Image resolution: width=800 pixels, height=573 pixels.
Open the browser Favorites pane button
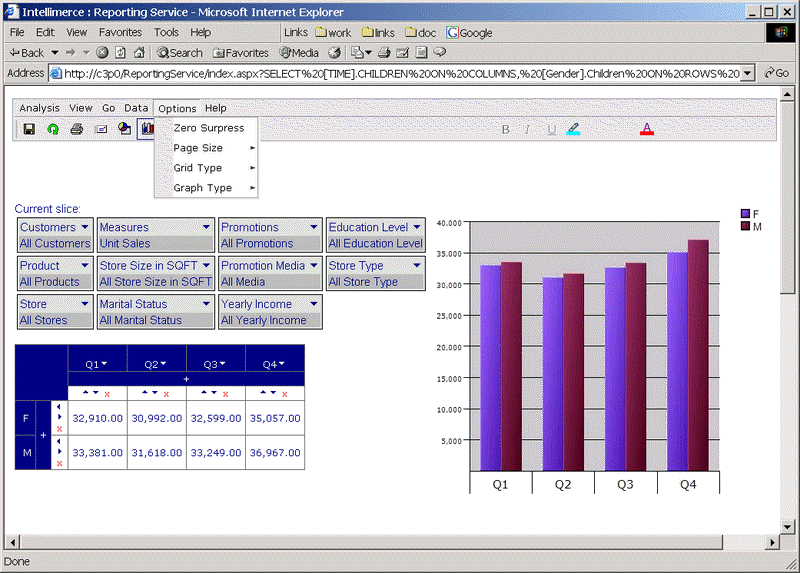[240, 53]
